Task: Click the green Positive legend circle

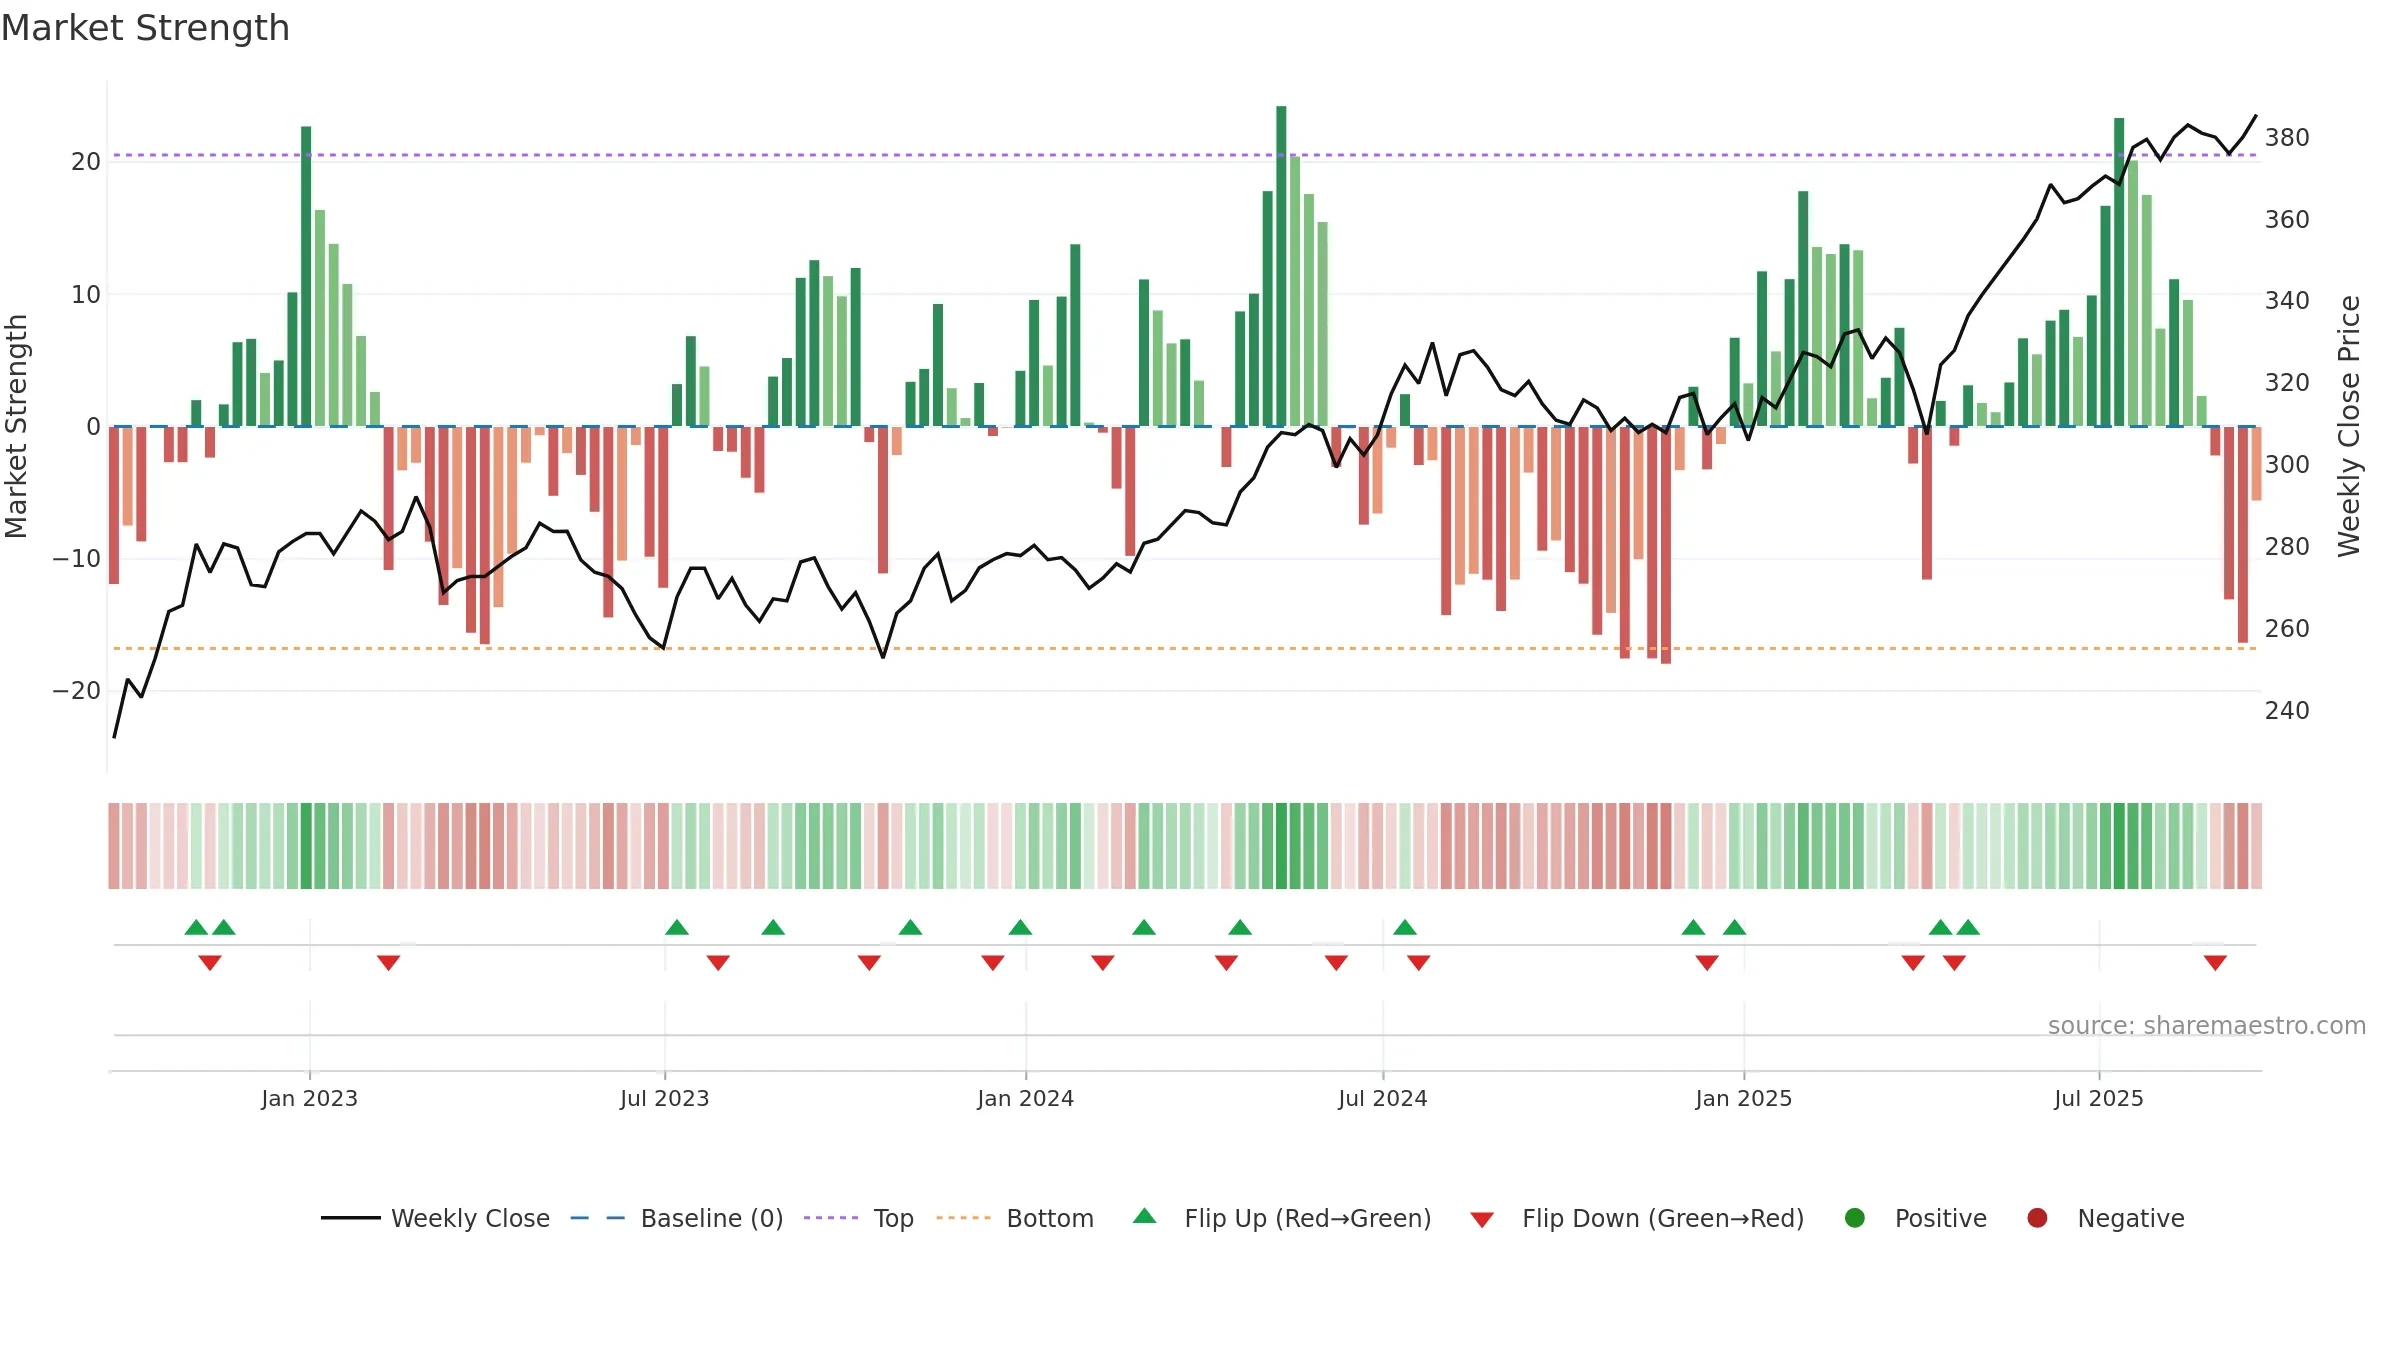Action: click(x=1855, y=1218)
